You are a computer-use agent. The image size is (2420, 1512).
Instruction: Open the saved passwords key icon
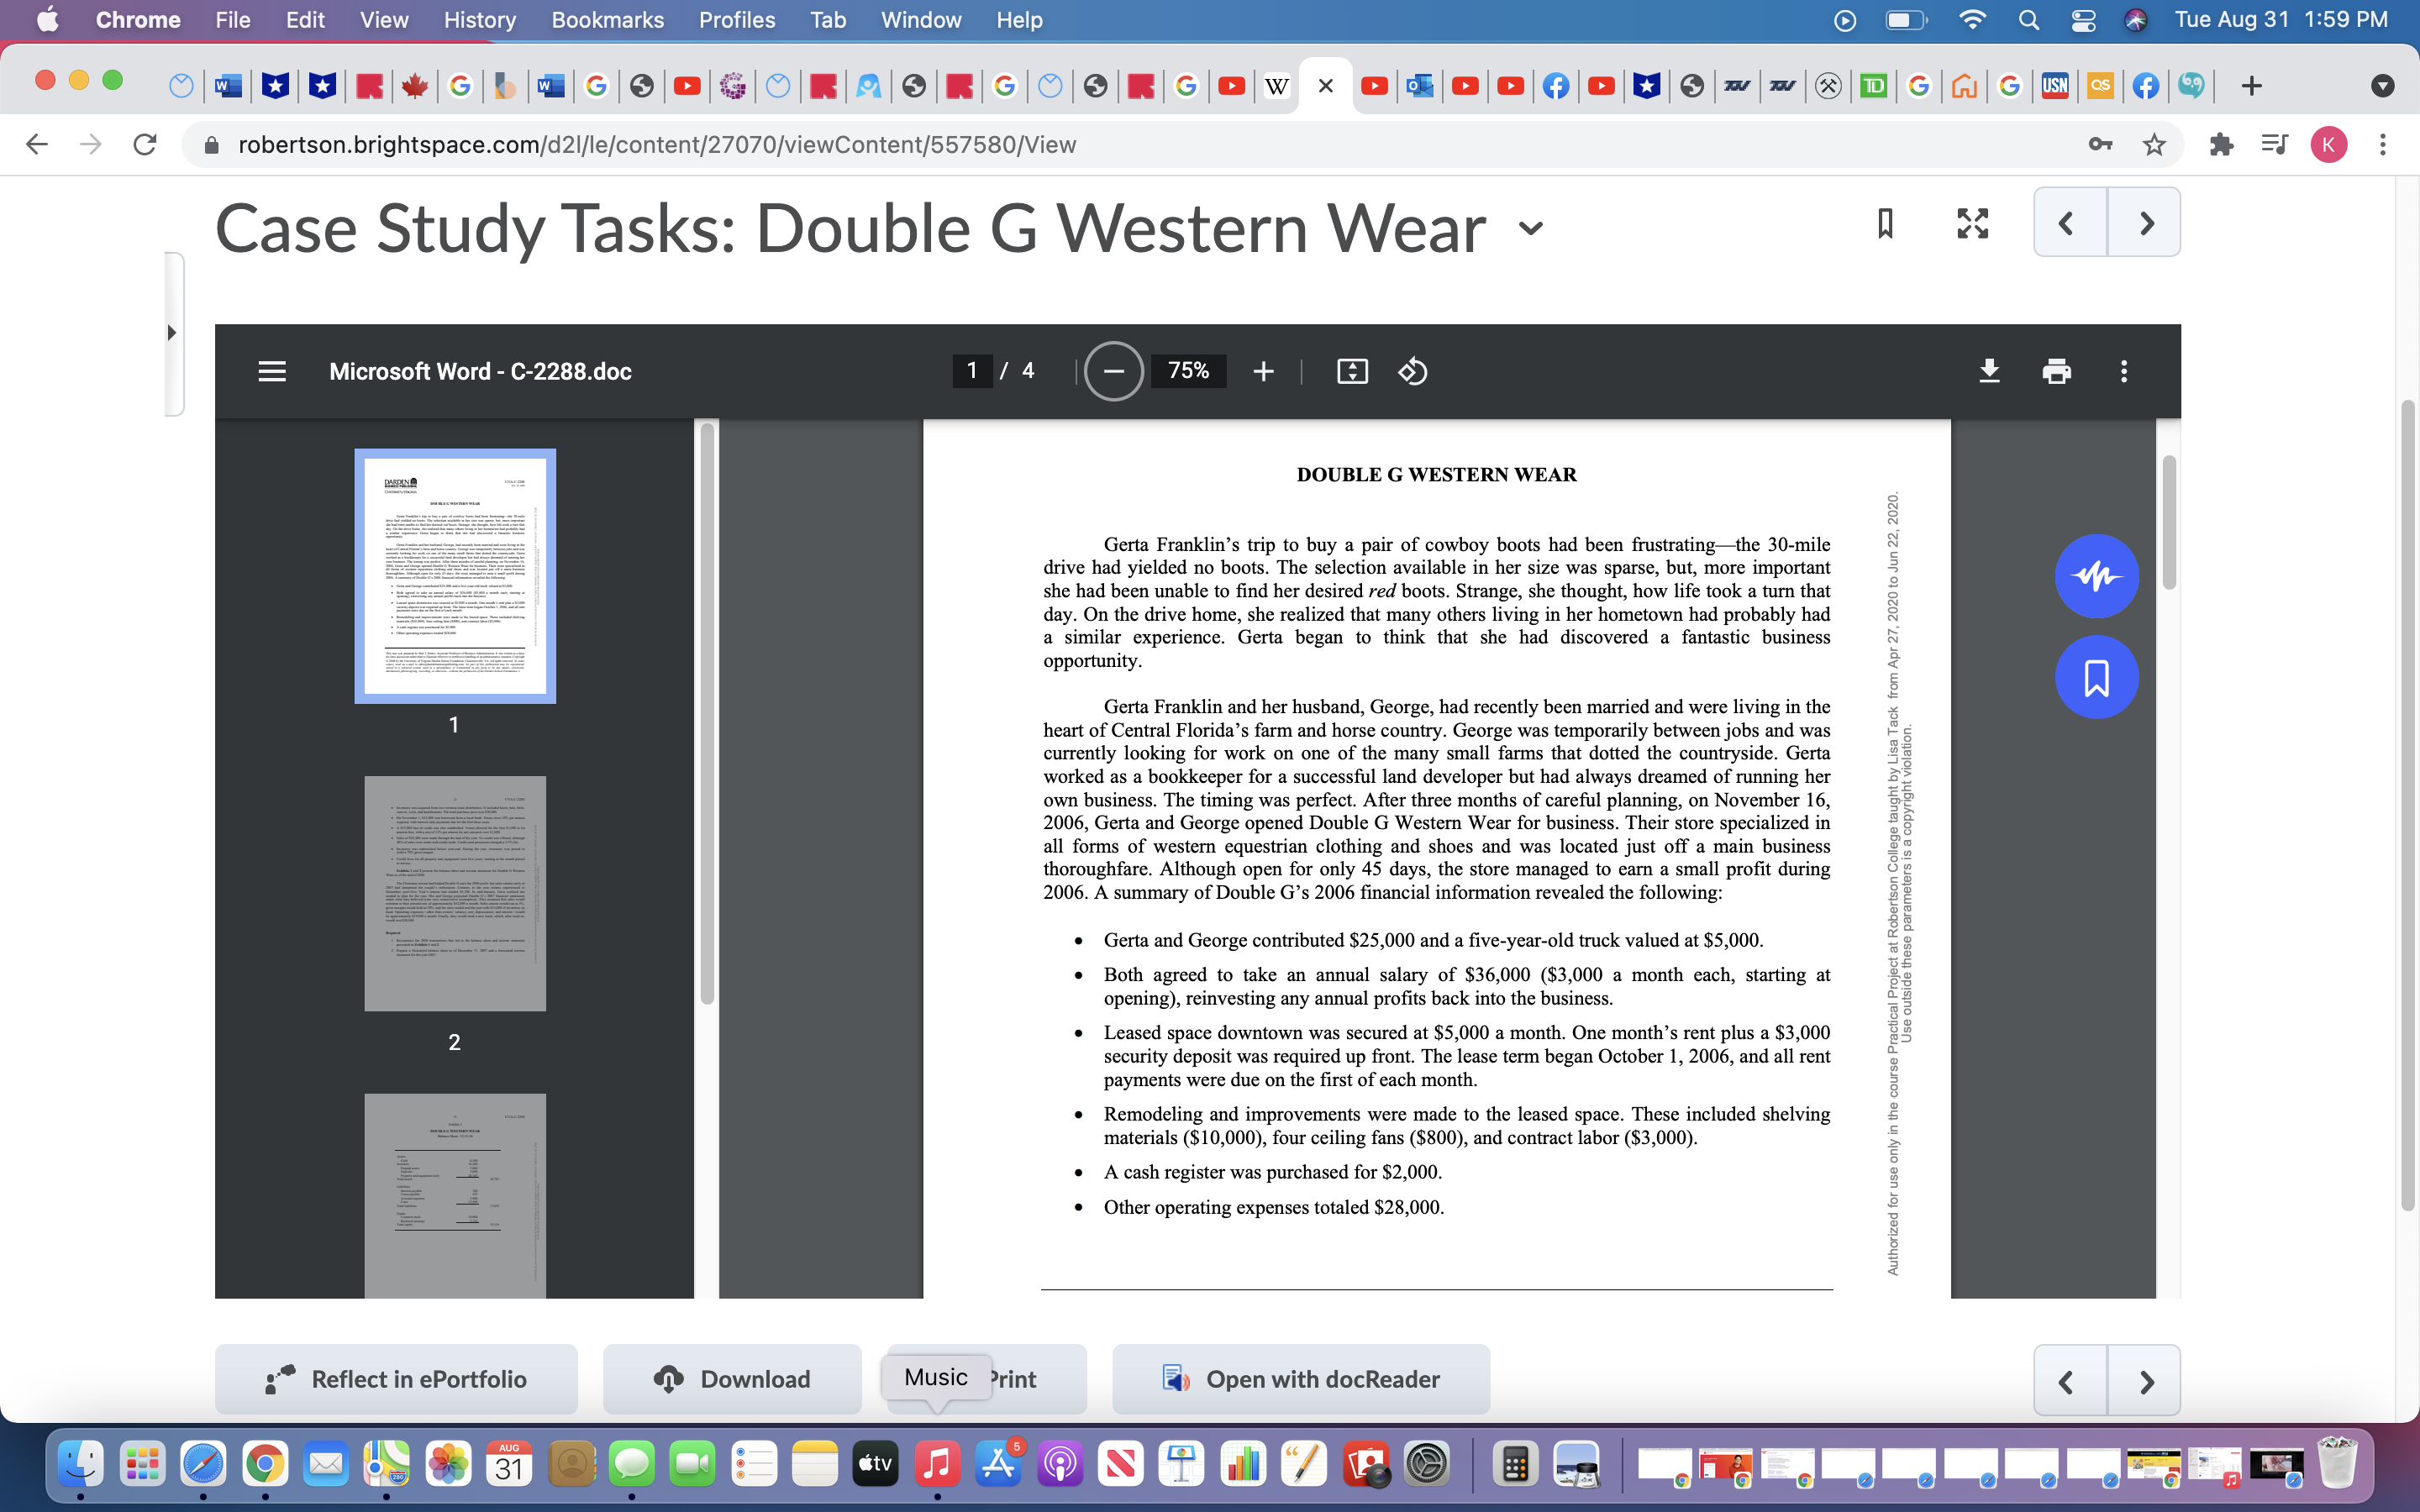point(2100,145)
